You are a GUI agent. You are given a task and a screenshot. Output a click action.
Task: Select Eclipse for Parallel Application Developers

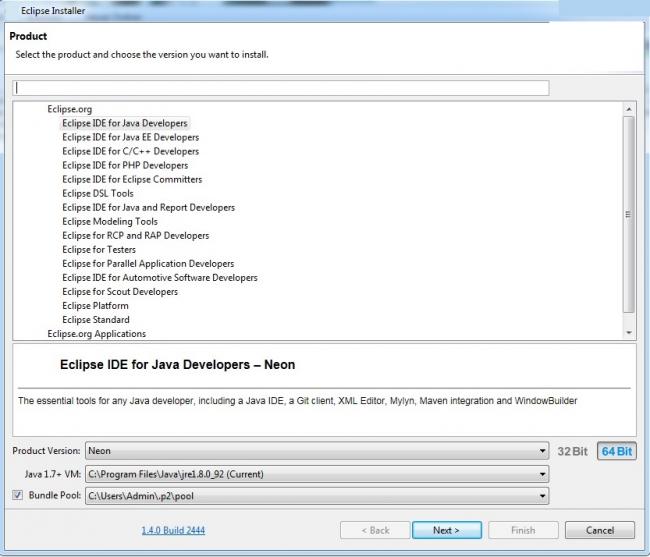pos(148,264)
